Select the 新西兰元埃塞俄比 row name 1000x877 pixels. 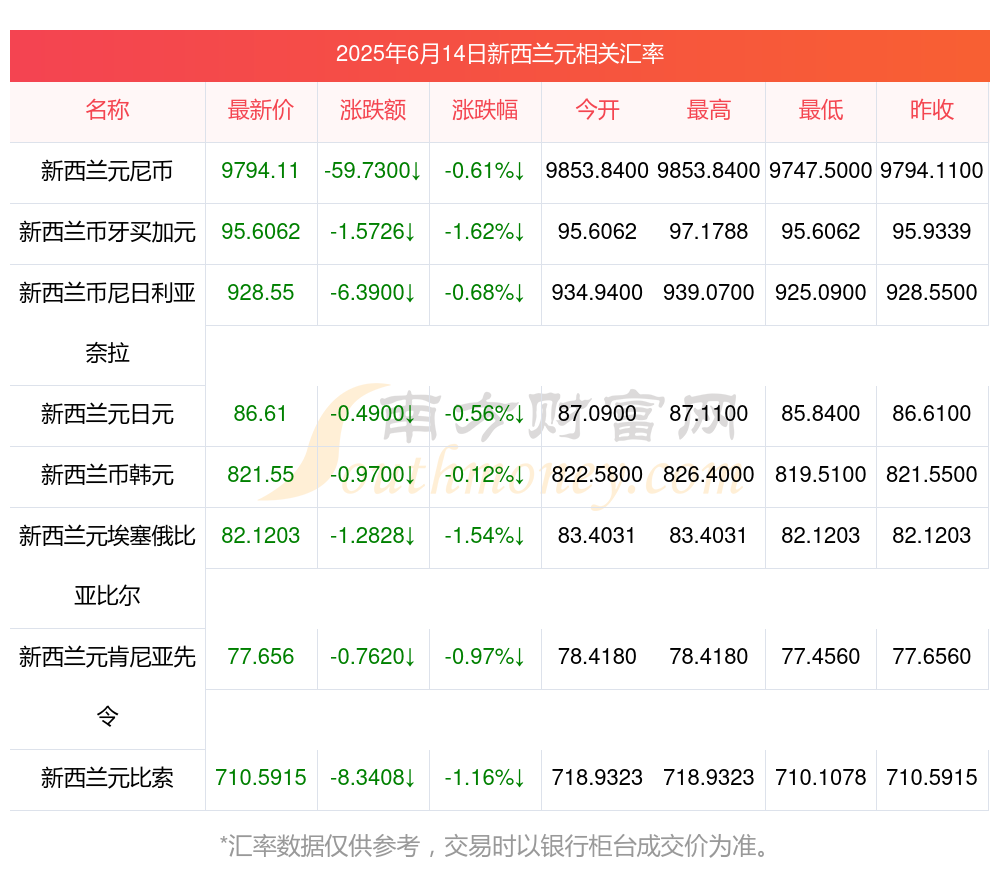pos(107,536)
